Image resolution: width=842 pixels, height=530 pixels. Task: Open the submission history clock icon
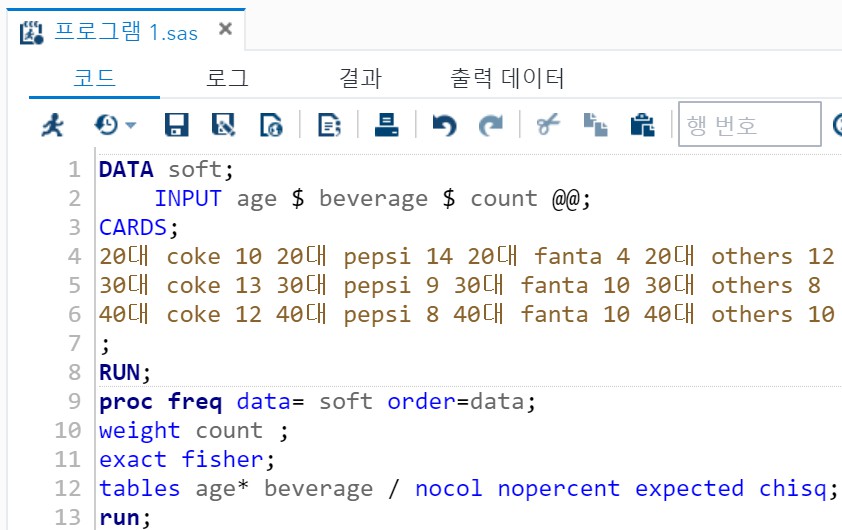pos(106,125)
